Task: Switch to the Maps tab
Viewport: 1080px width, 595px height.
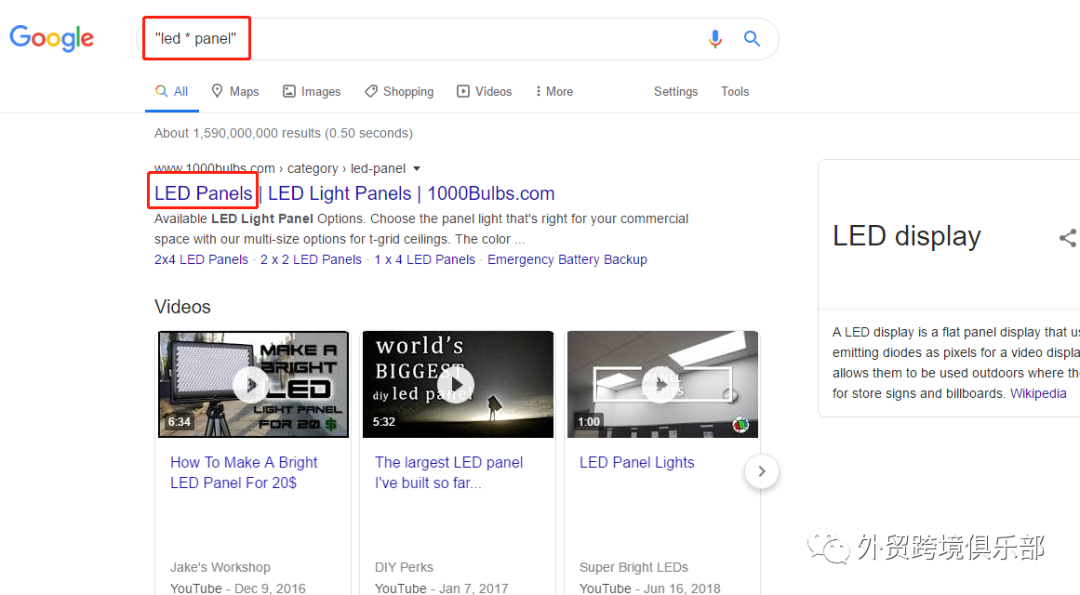Action: point(235,92)
